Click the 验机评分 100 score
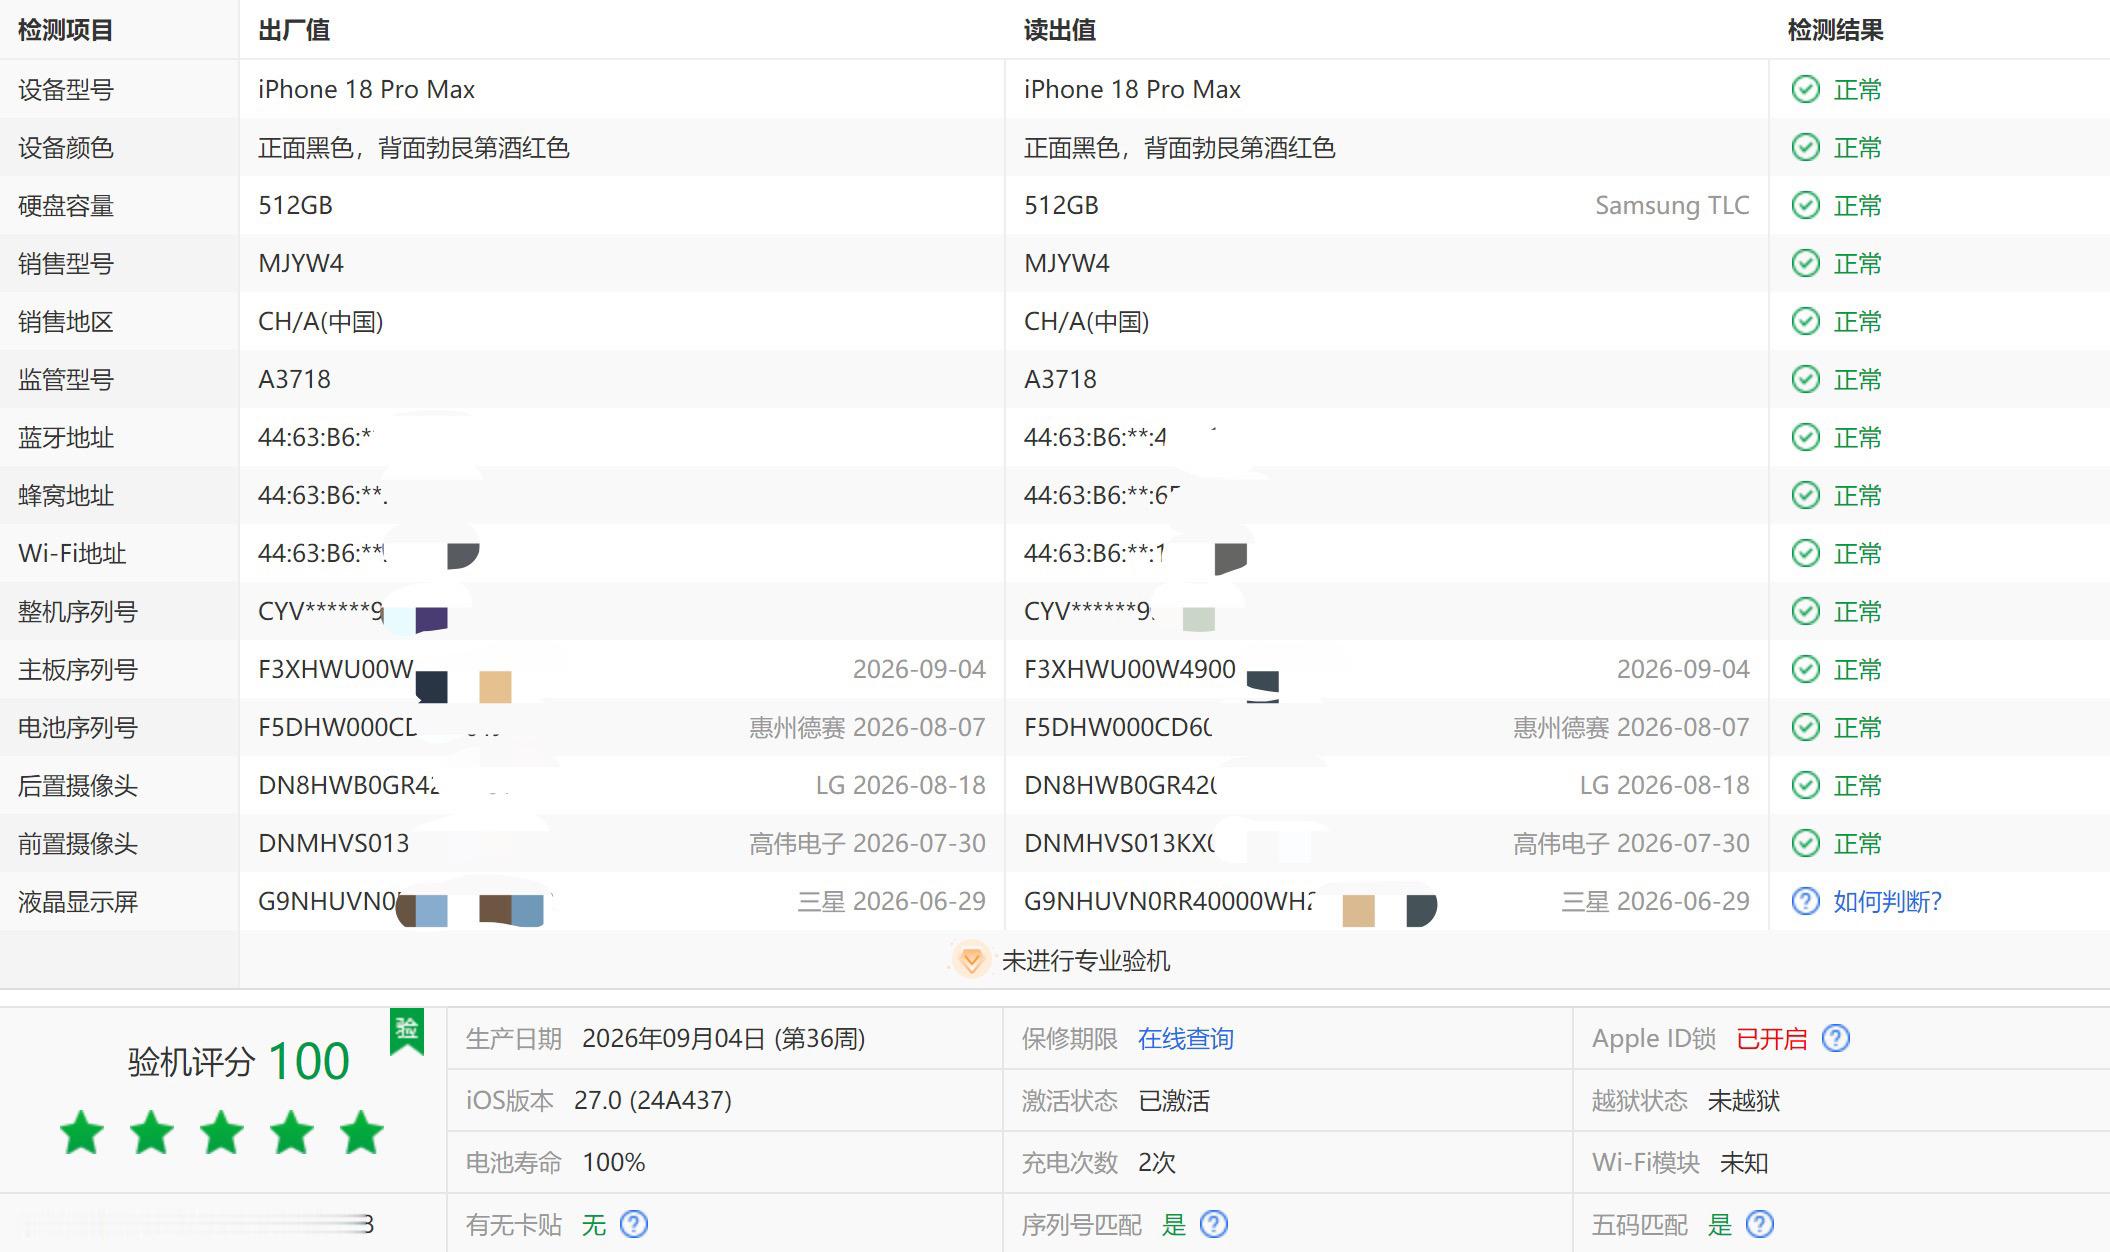Image resolution: width=2110 pixels, height=1252 pixels. point(309,1061)
